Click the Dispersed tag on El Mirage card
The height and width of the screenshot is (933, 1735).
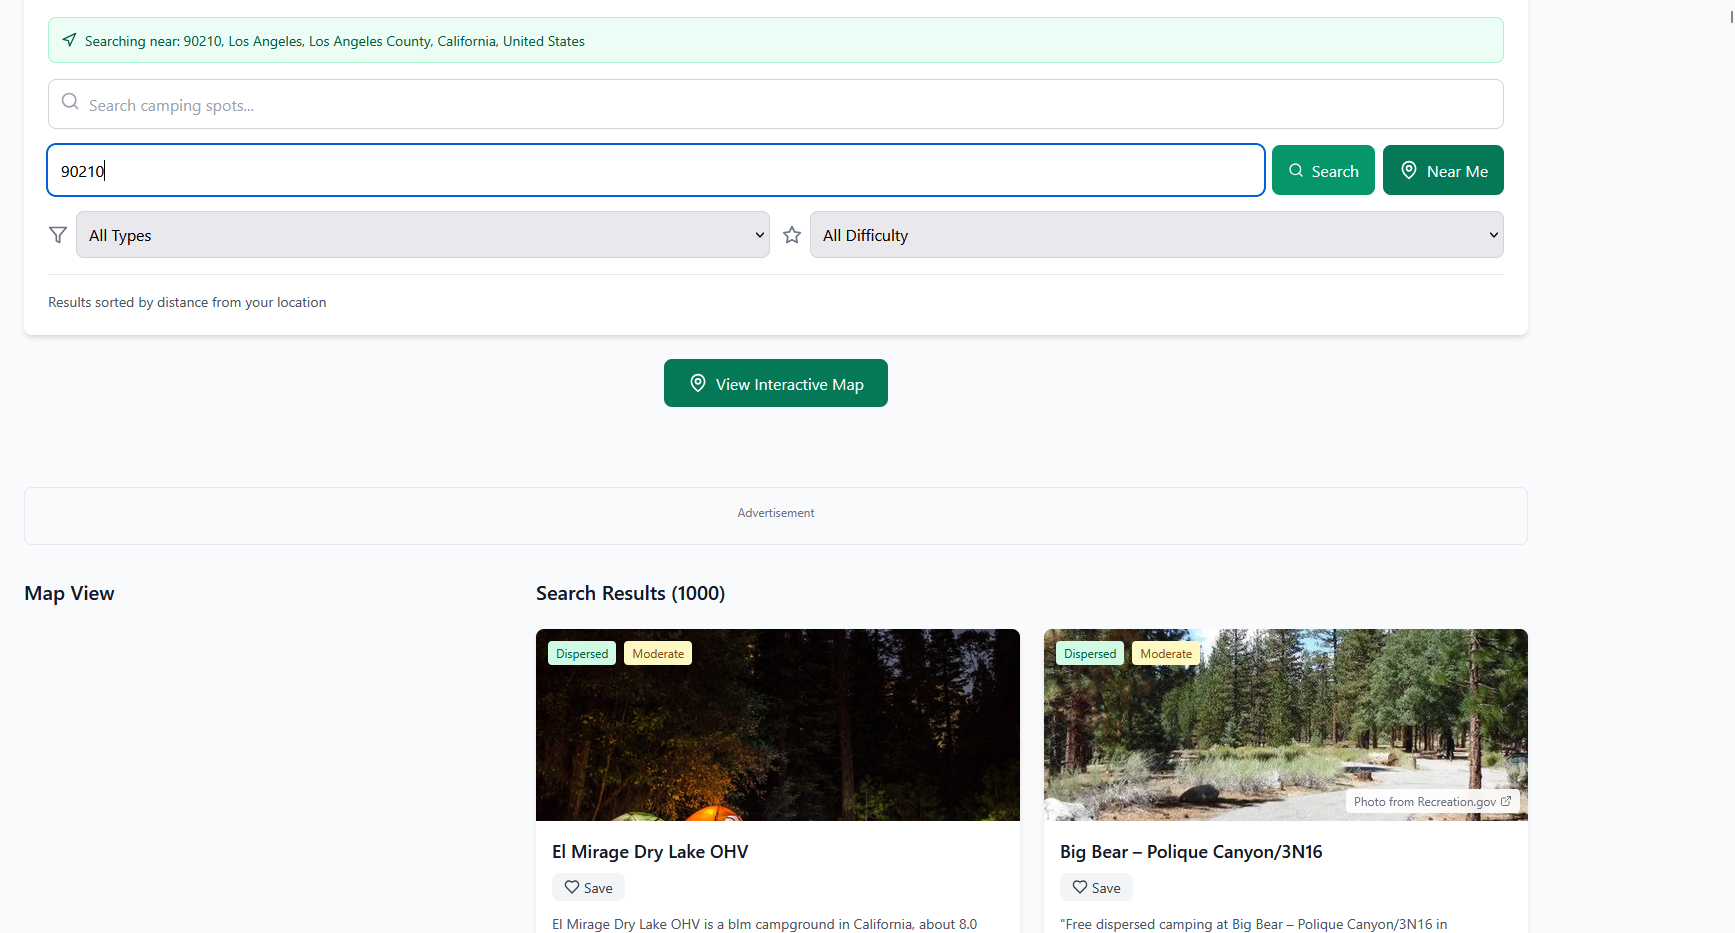click(582, 653)
